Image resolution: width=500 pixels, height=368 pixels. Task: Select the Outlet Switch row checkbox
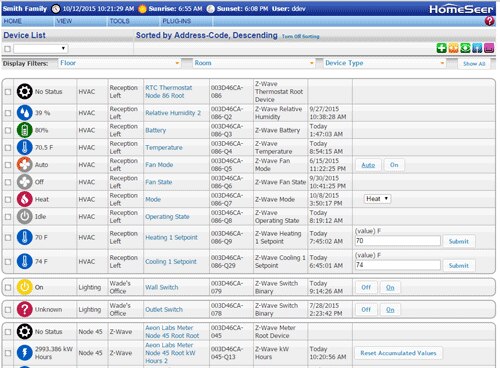pyautogui.click(x=8, y=310)
